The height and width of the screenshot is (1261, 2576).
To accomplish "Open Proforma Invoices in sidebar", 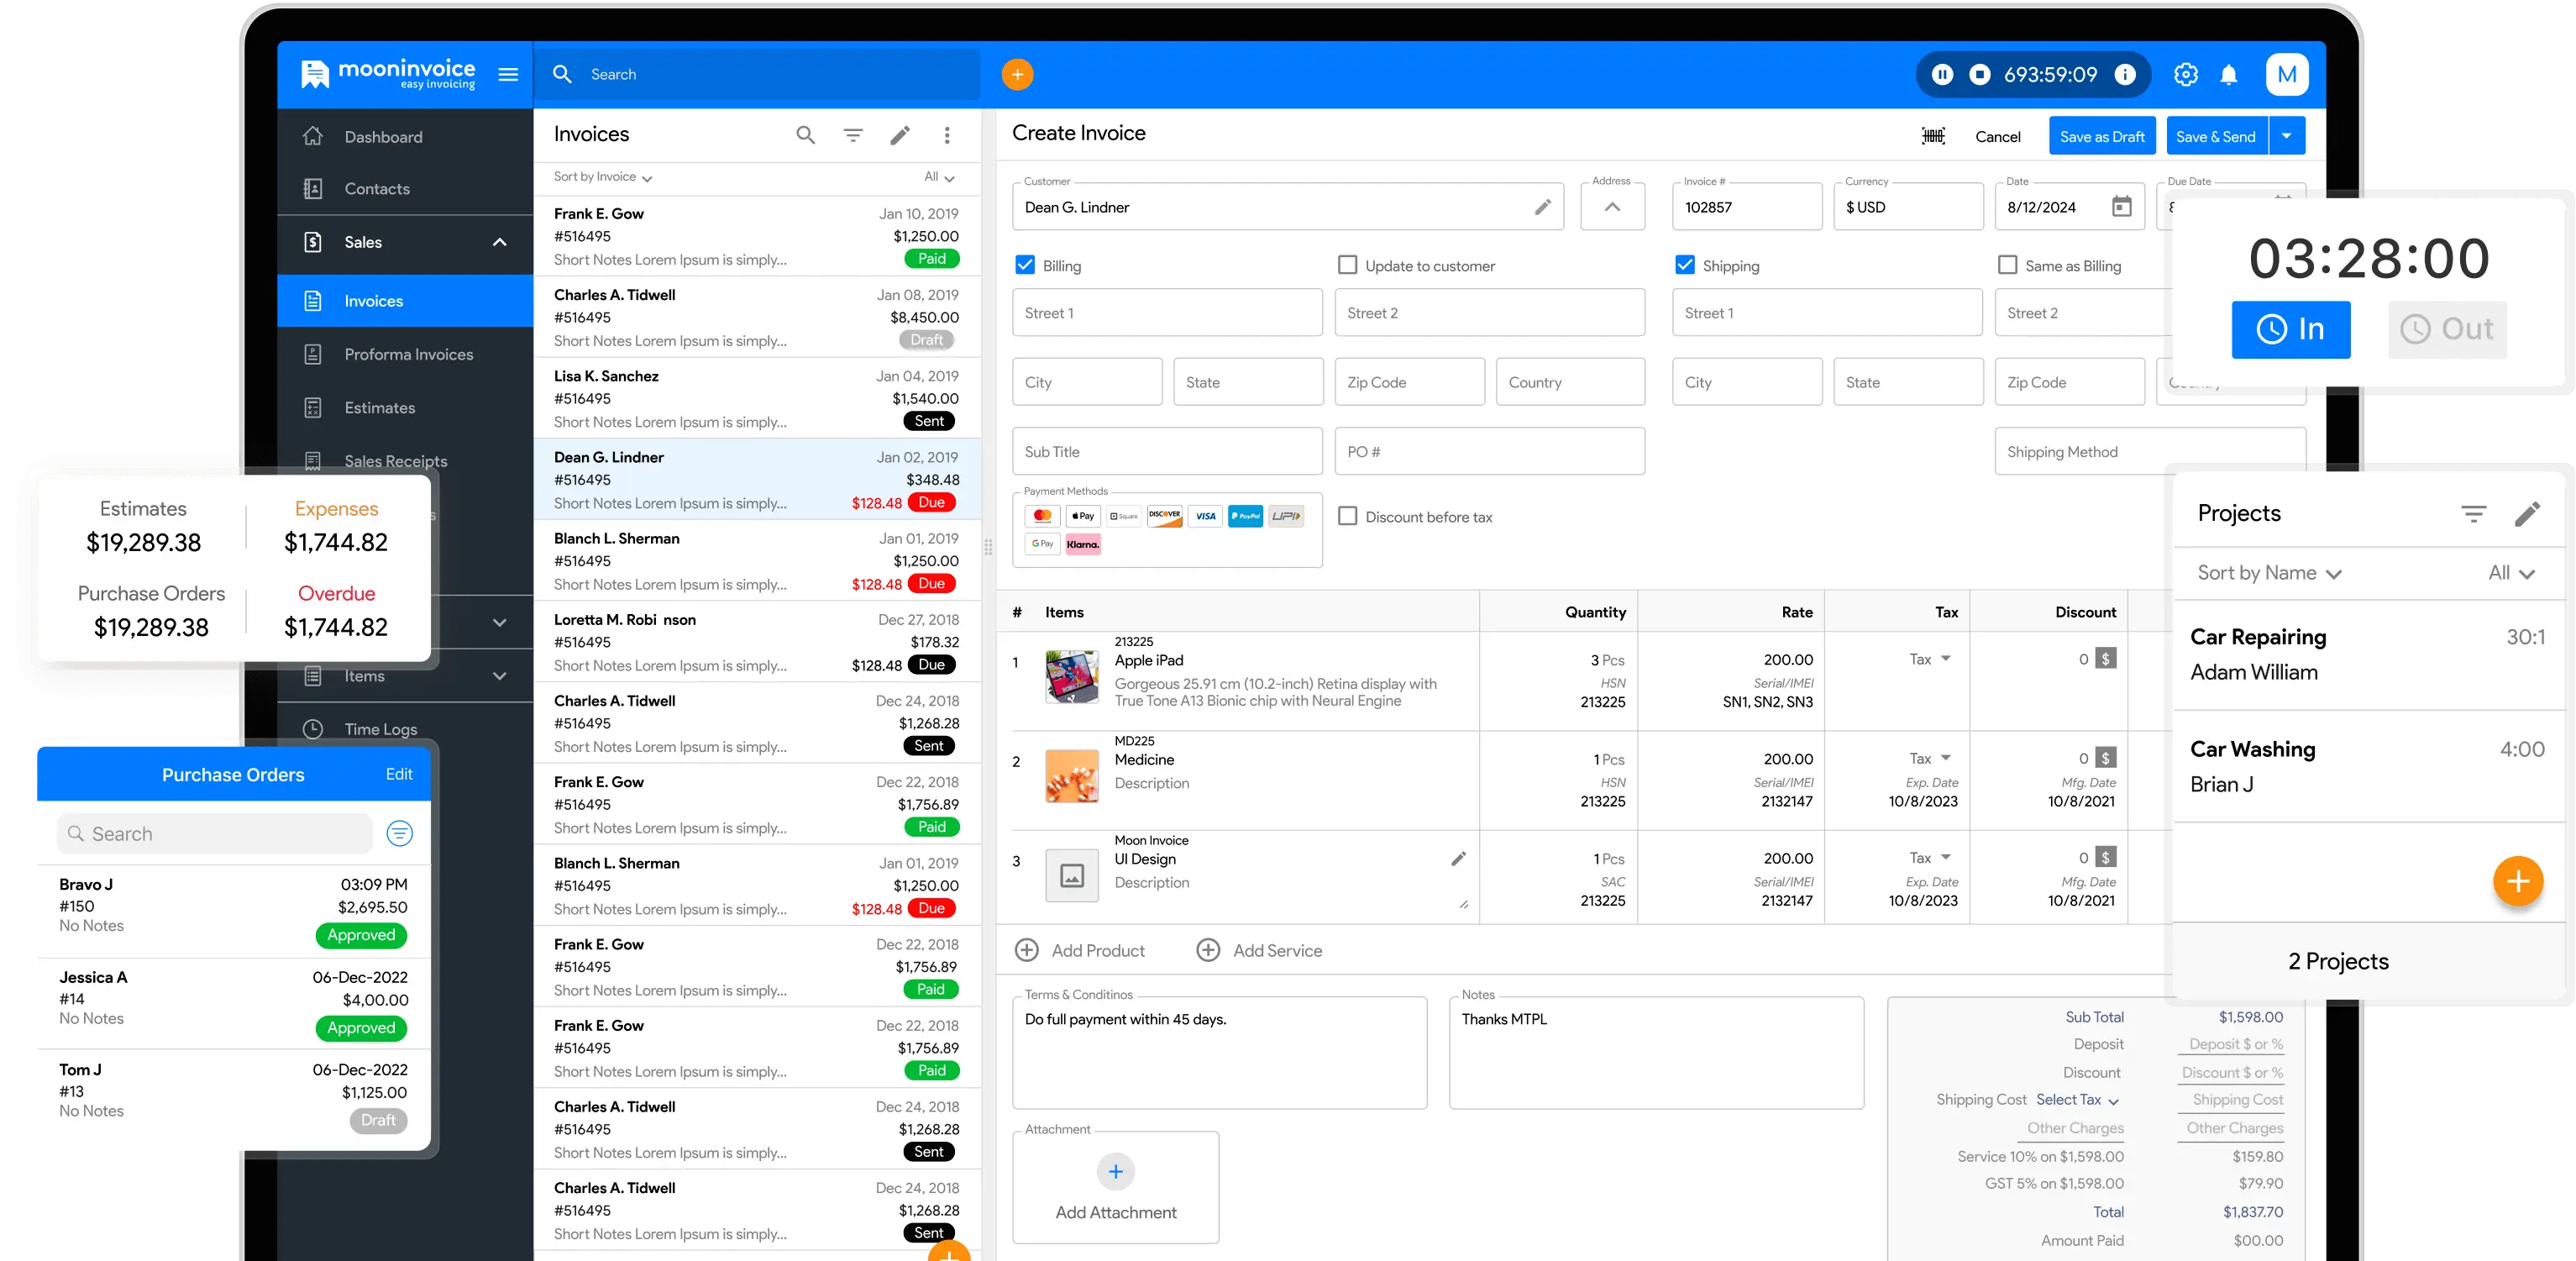I will (408, 354).
